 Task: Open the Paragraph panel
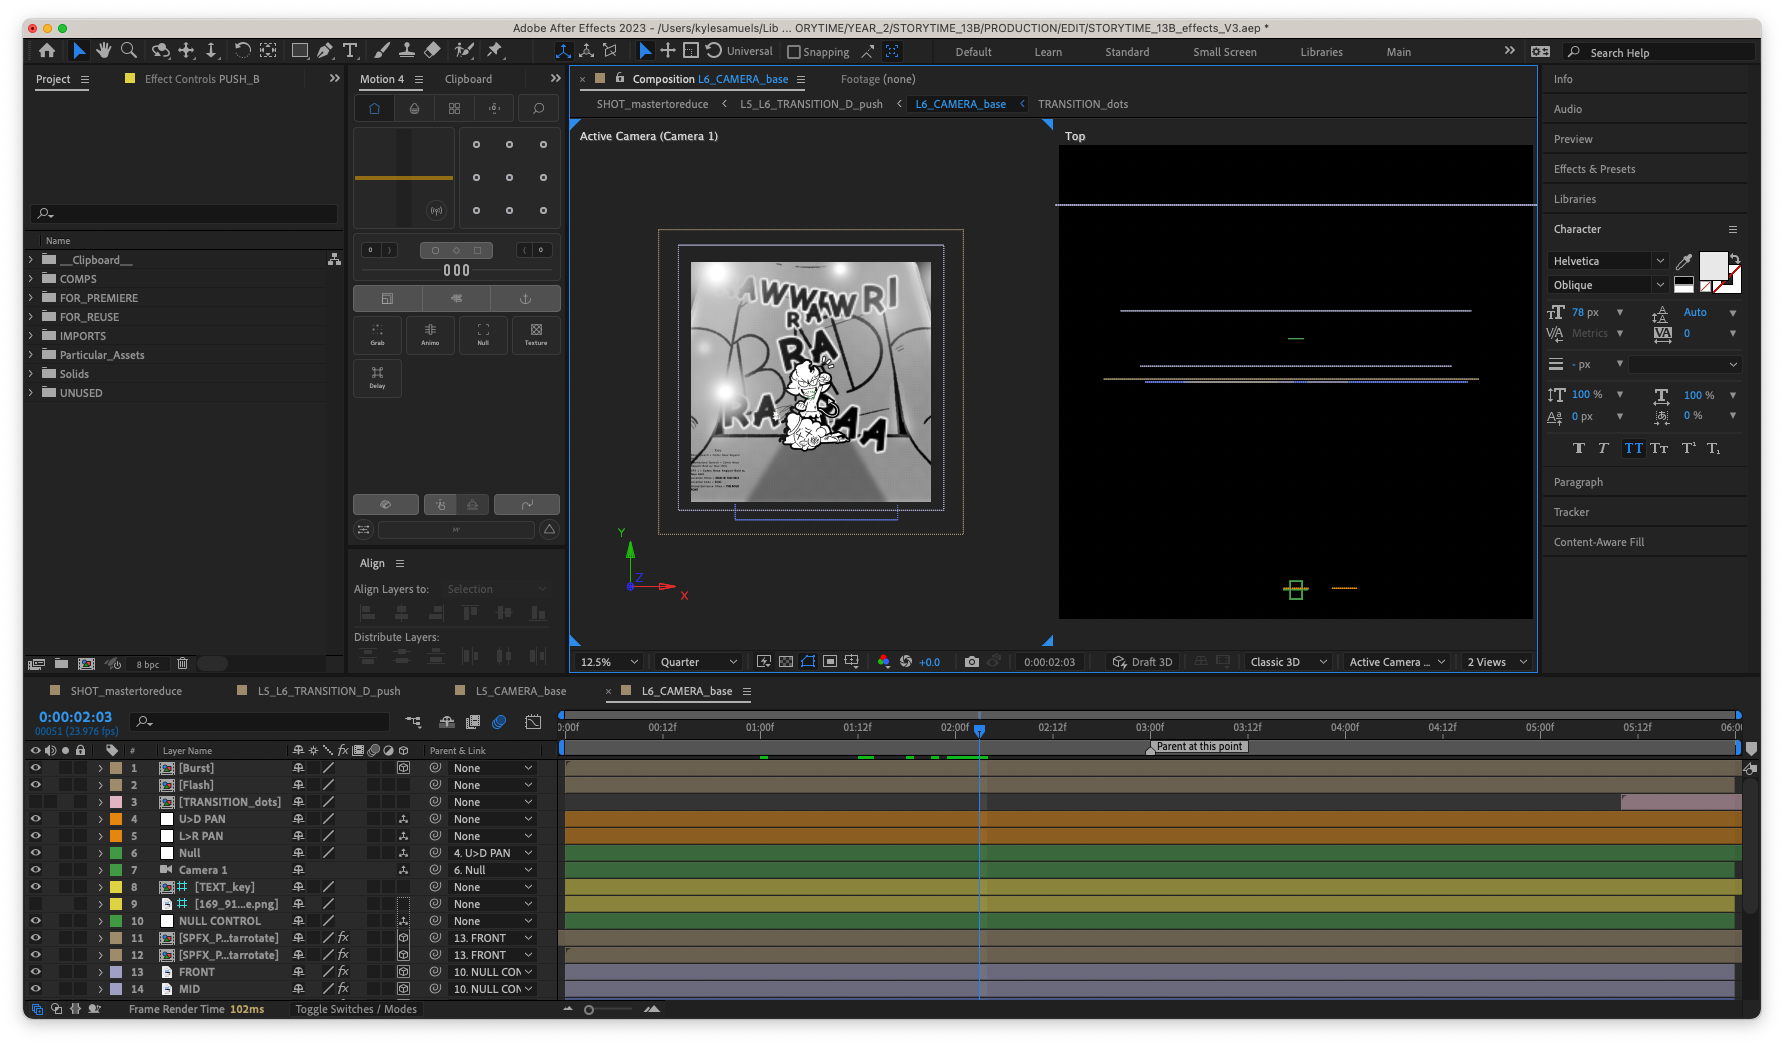pyautogui.click(x=1578, y=482)
